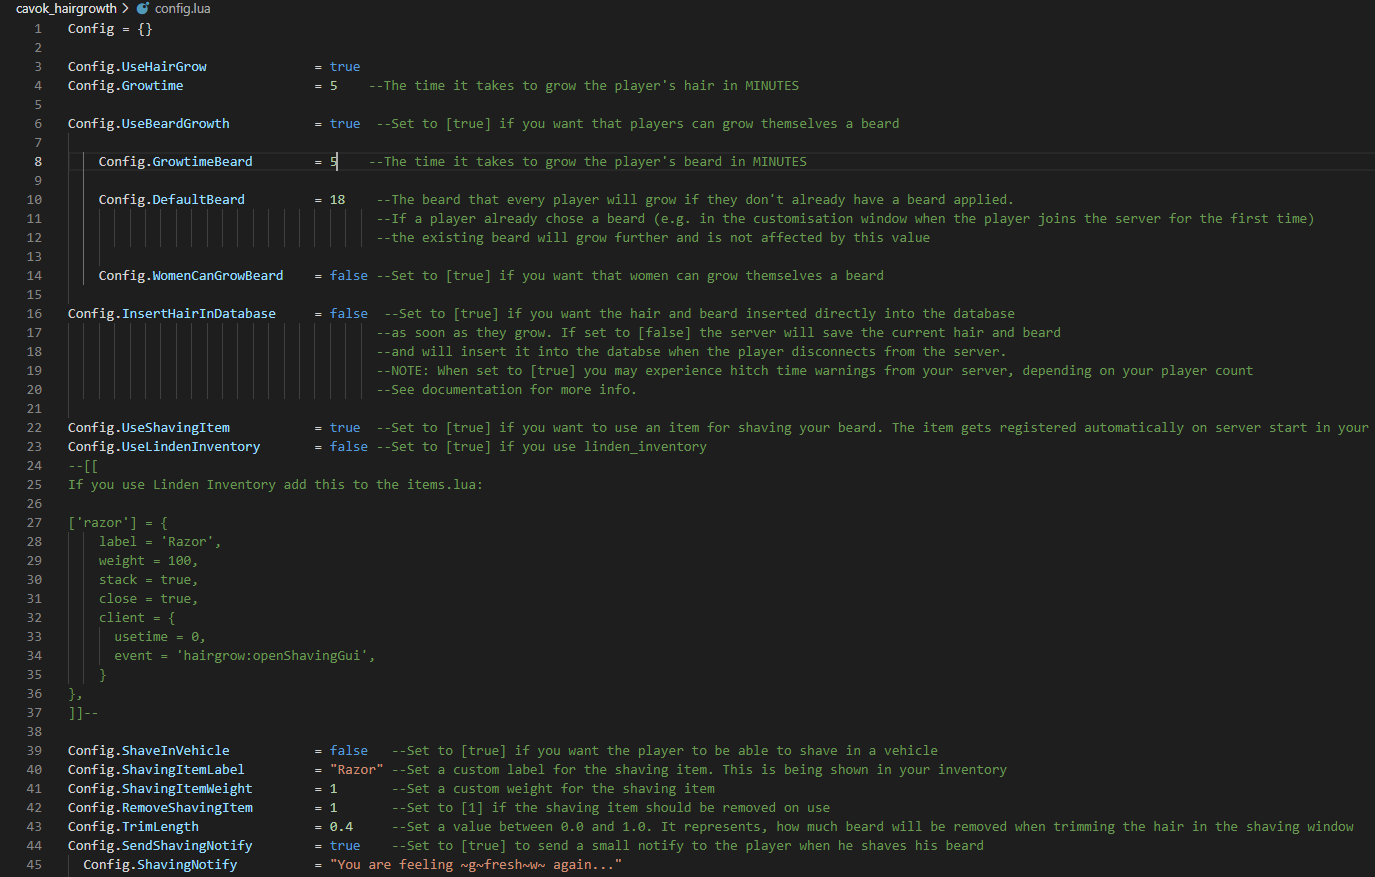The height and width of the screenshot is (877, 1375).
Task: Click the usetime = 0 line
Action: 160,636
